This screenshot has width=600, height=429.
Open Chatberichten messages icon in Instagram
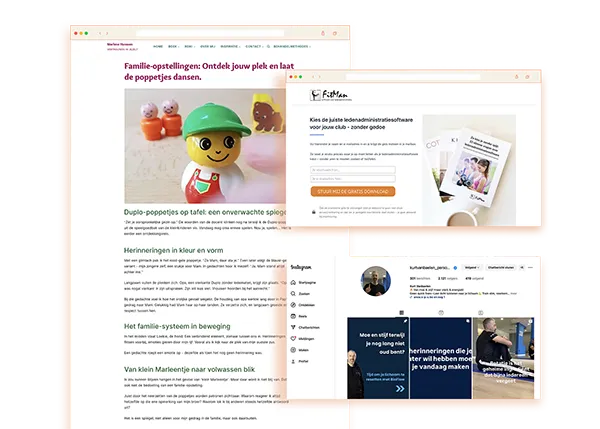click(293, 327)
